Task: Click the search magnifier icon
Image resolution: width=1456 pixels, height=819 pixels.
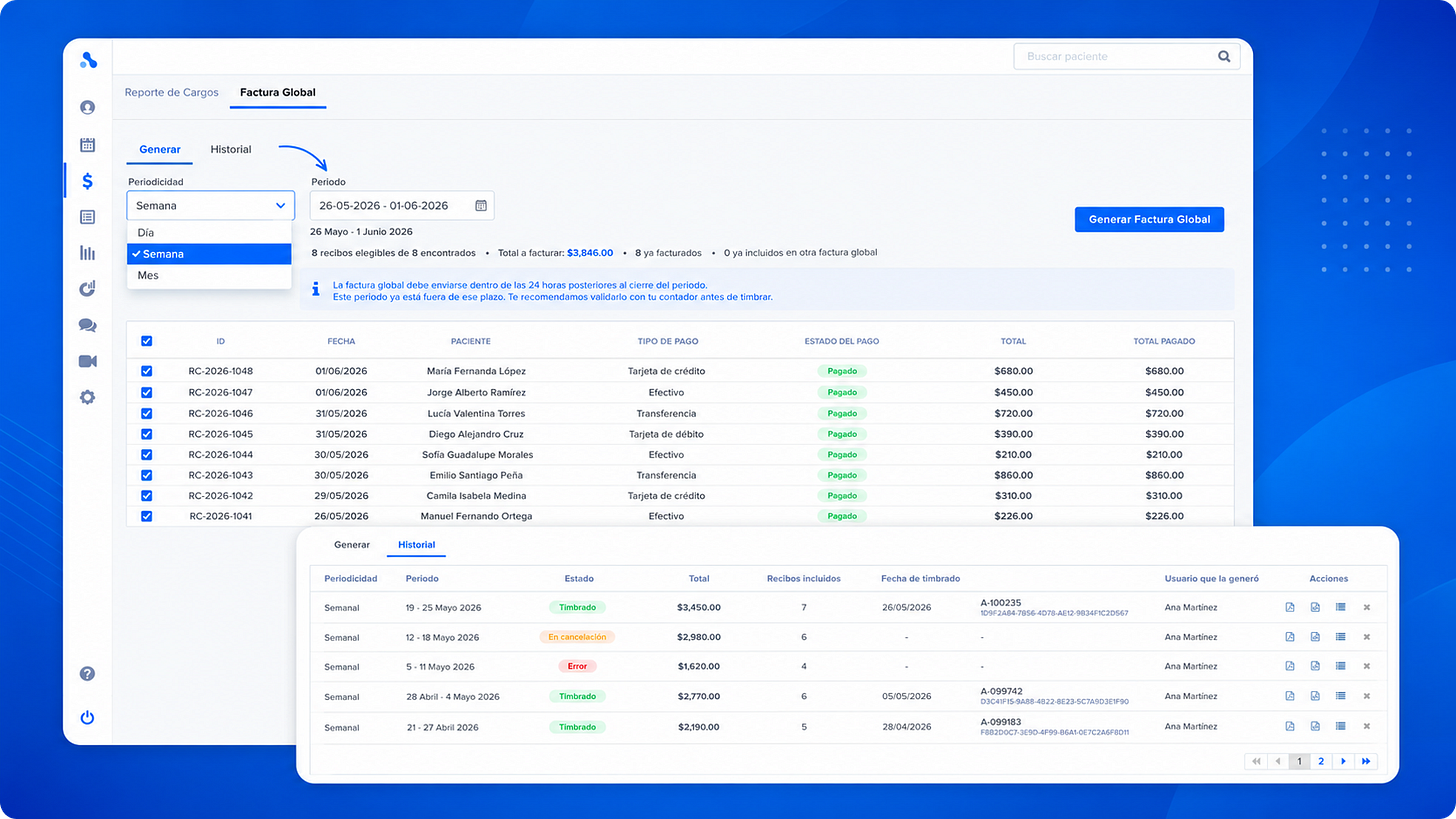Action: point(1224,57)
